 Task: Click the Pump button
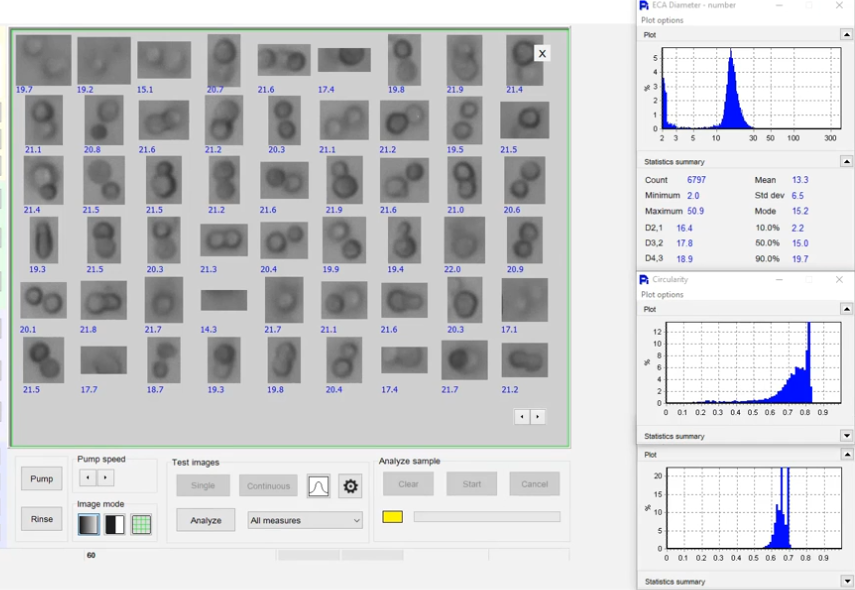tap(41, 479)
